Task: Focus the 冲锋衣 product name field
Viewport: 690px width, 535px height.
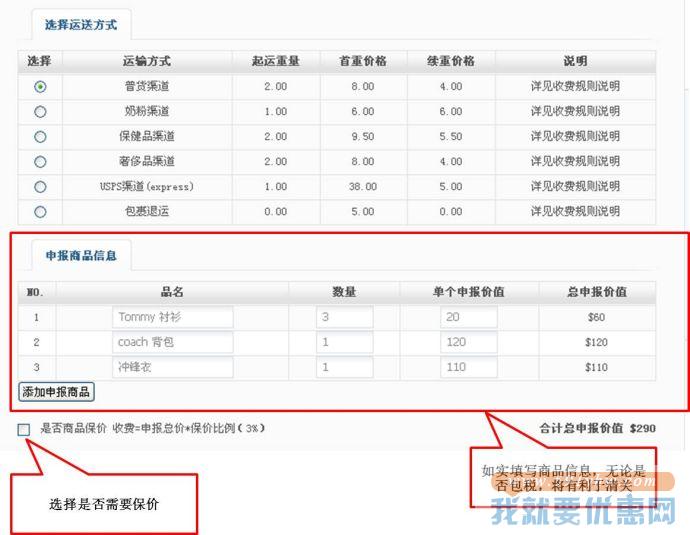Action: coord(172,367)
